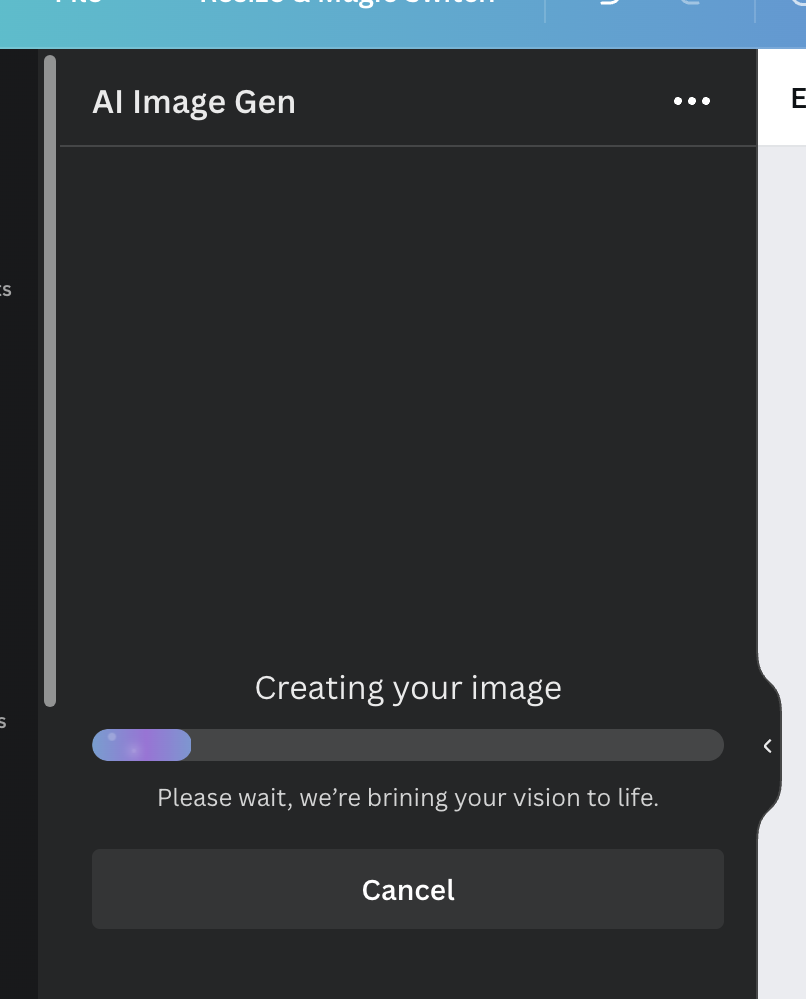Click the unfilled grey part of the progress bar
Image resolution: width=806 pixels, height=999 pixels.
click(456, 745)
